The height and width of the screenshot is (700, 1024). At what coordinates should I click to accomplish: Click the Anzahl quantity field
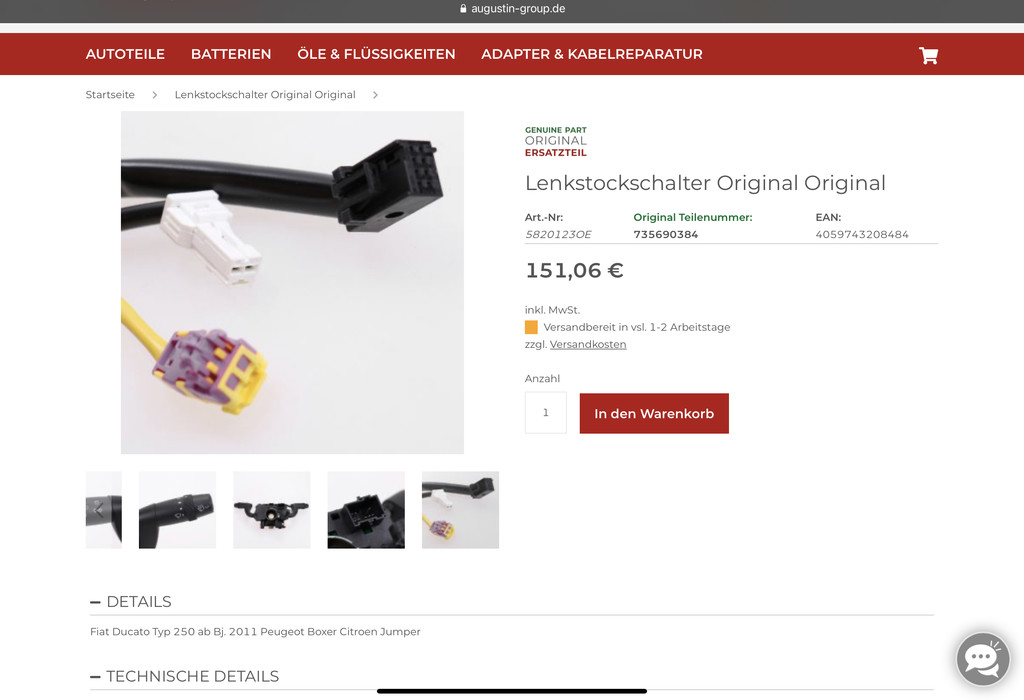click(545, 413)
